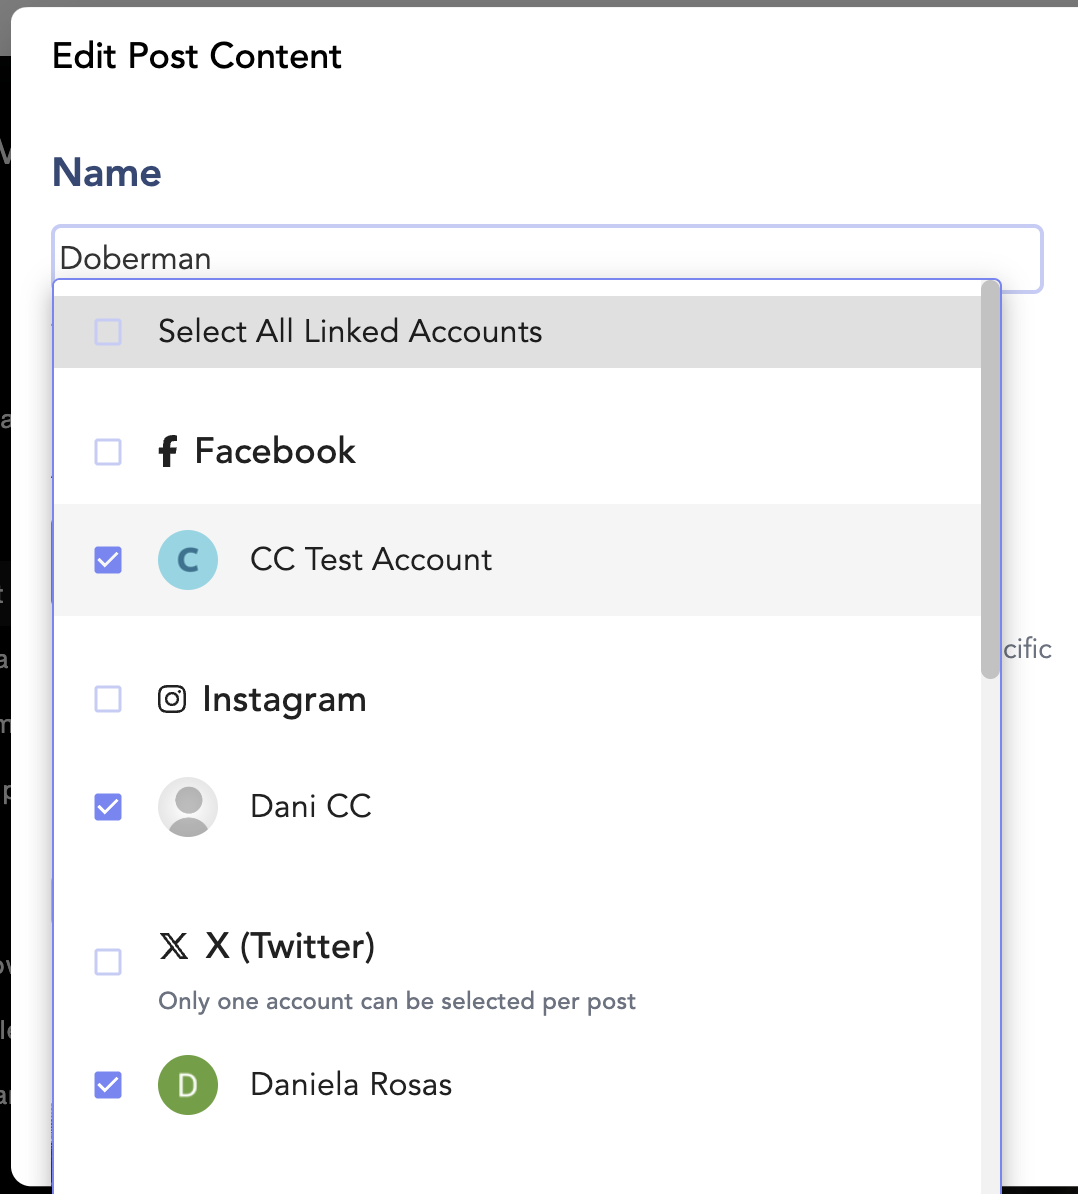Click the 'Only one account can be selected' note
This screenshot has width=1078, height=1194.
[x=397, y=1001]
